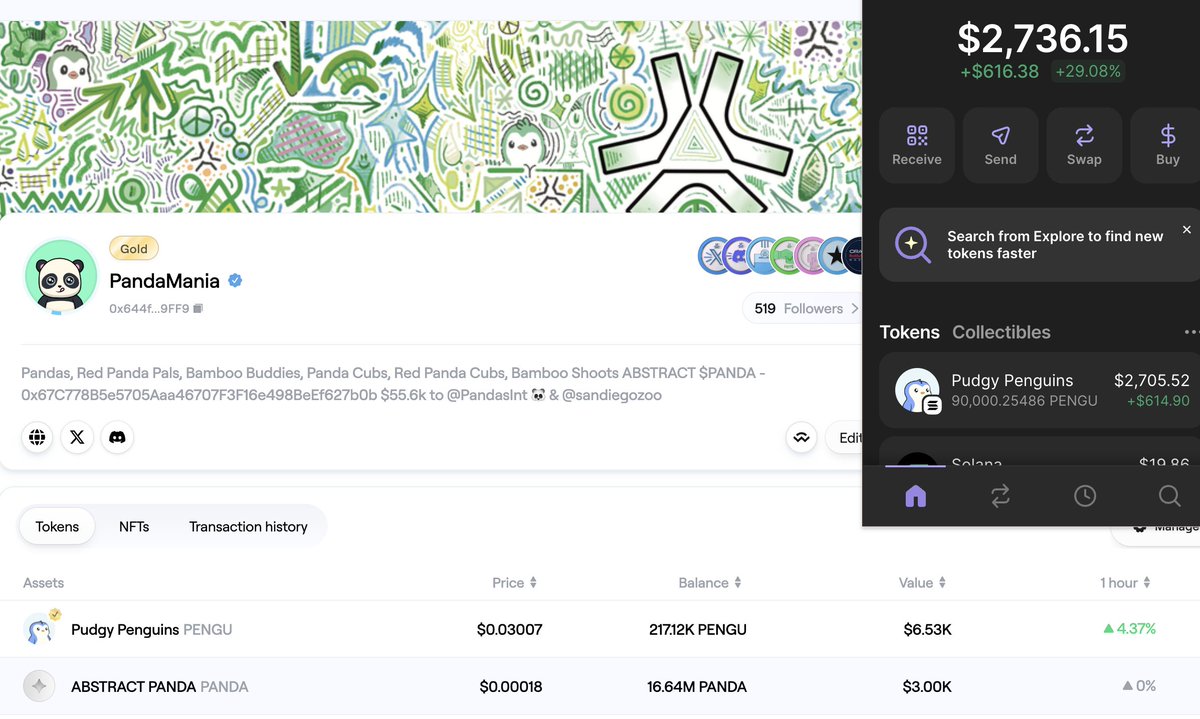The width and height of the screenshot is (1200, 719).
Task: Click the 16.64M PANDA balance
Action: click(697, 686)
